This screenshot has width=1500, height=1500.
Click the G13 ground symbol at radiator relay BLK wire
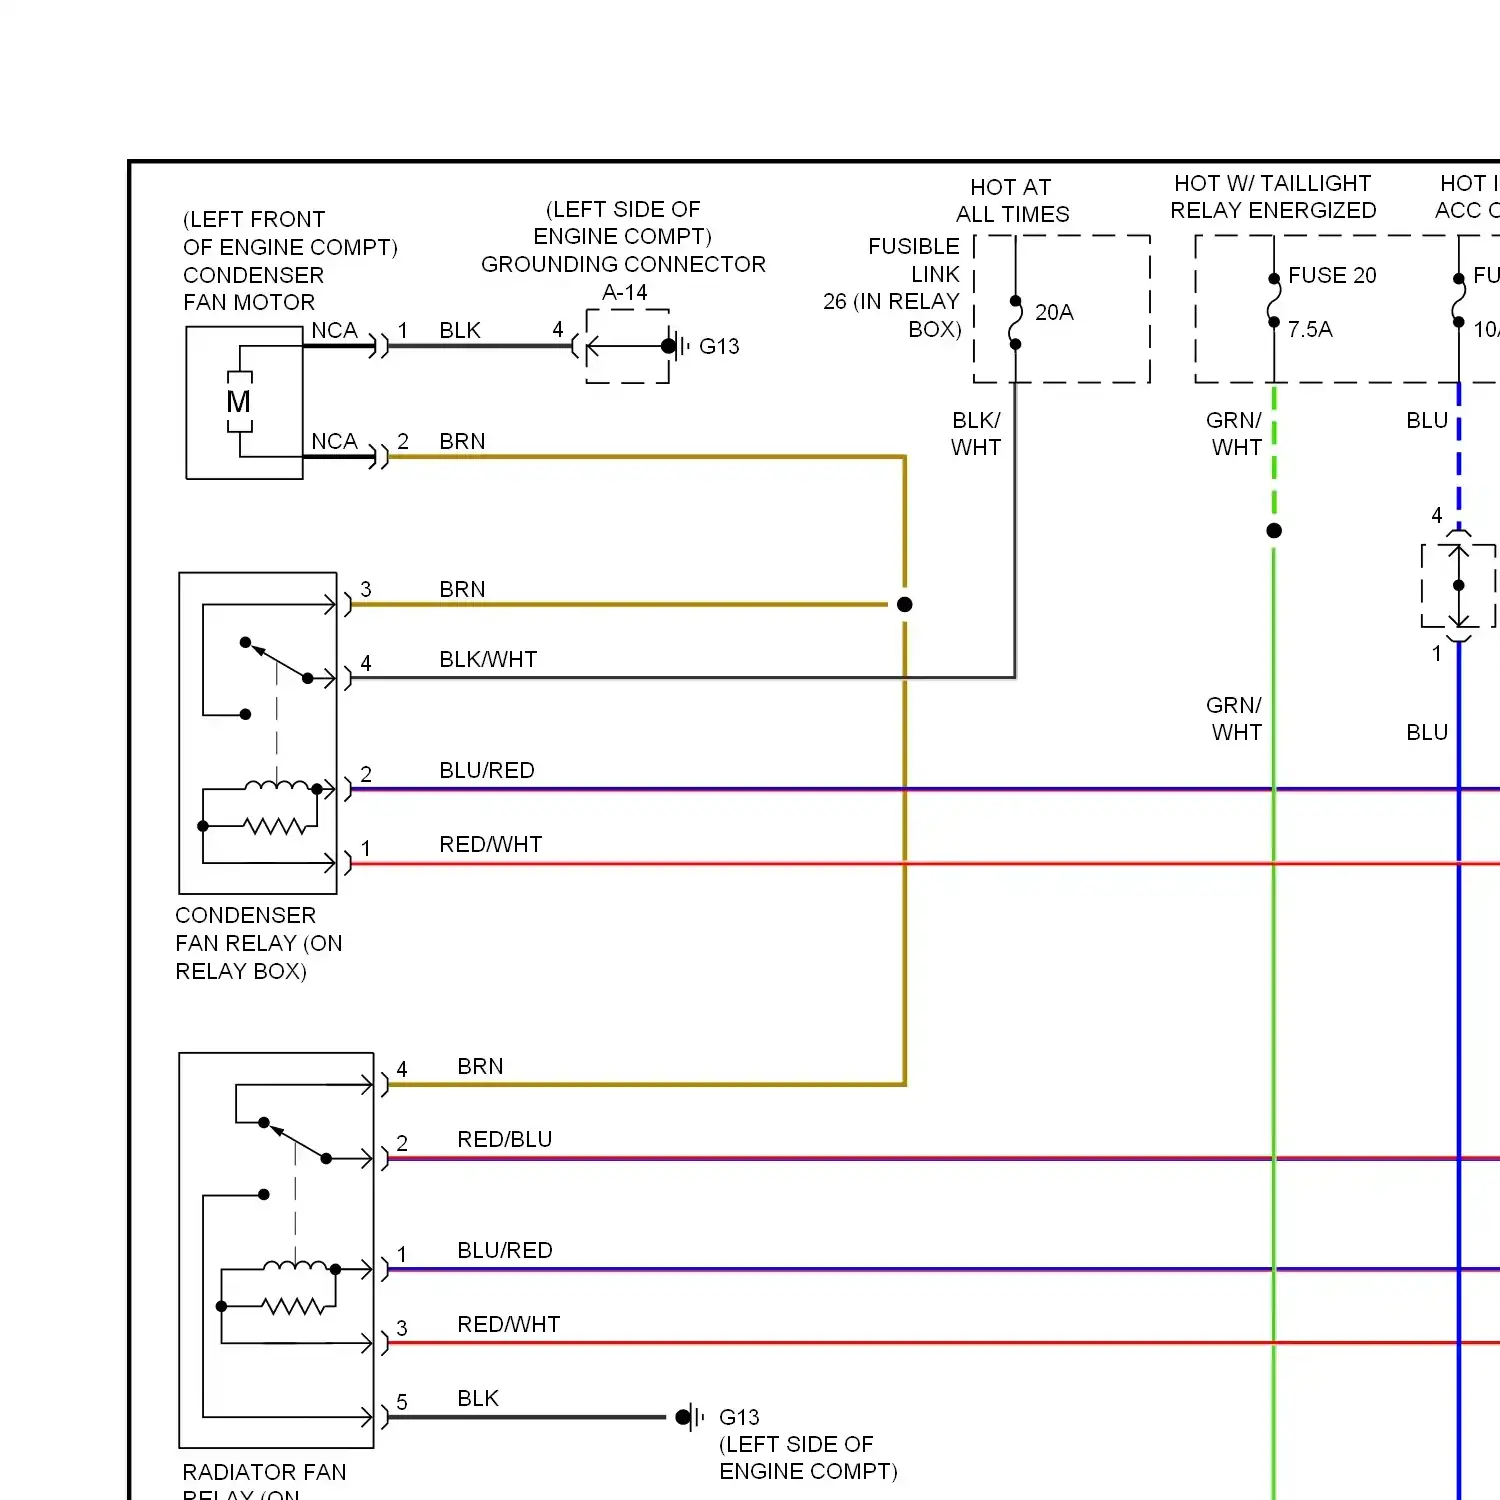(691, 1417)
